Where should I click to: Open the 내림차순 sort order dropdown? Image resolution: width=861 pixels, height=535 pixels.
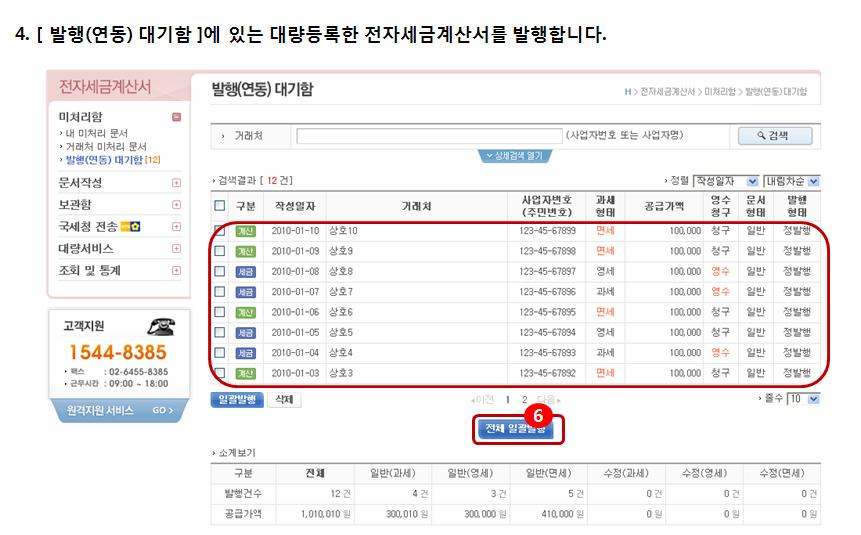click(x=791, y=181)
